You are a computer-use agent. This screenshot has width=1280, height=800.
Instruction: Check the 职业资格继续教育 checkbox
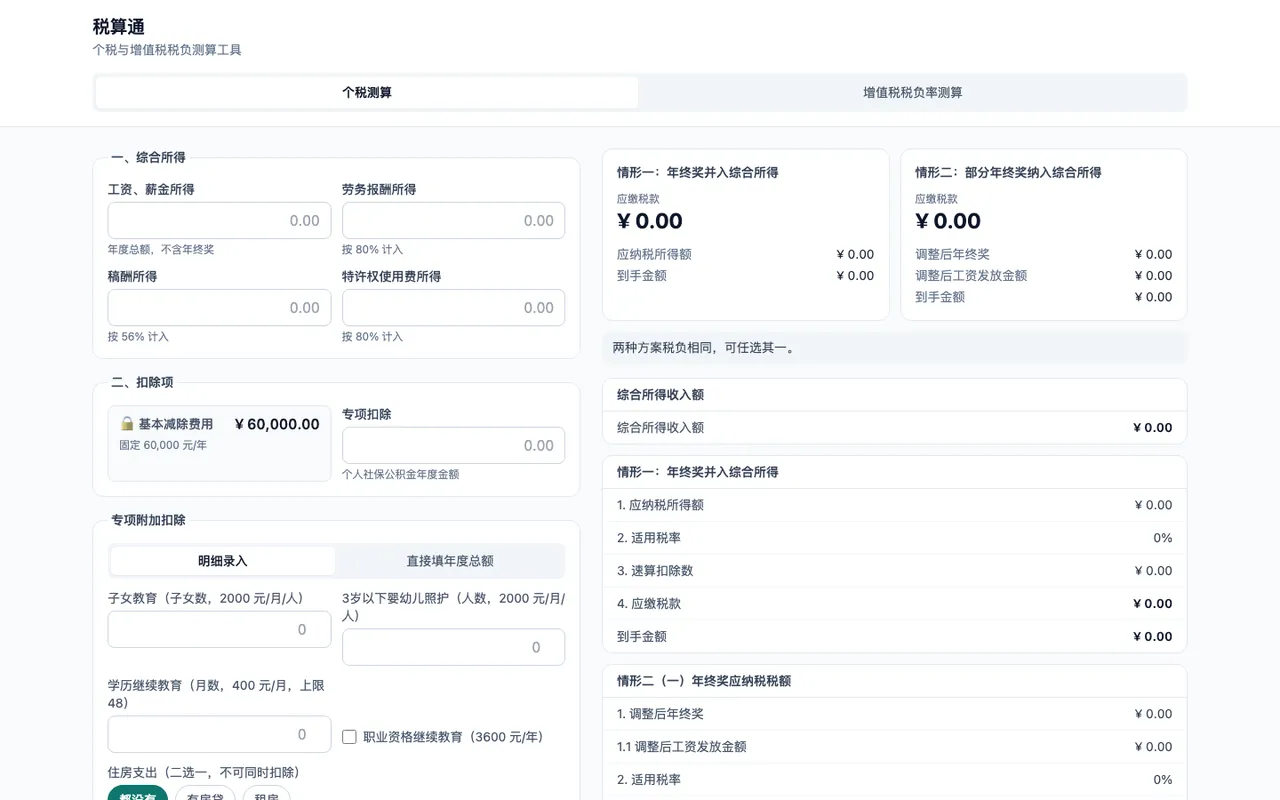tap(349, 737)
